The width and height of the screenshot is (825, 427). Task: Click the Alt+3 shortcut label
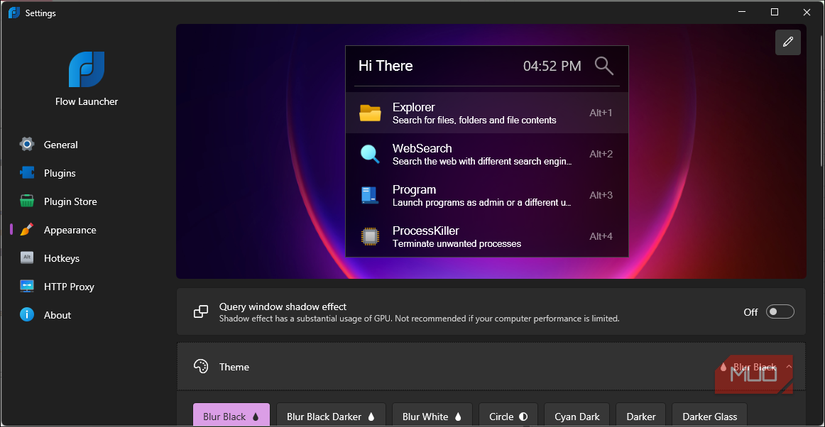tap(601, 195)
